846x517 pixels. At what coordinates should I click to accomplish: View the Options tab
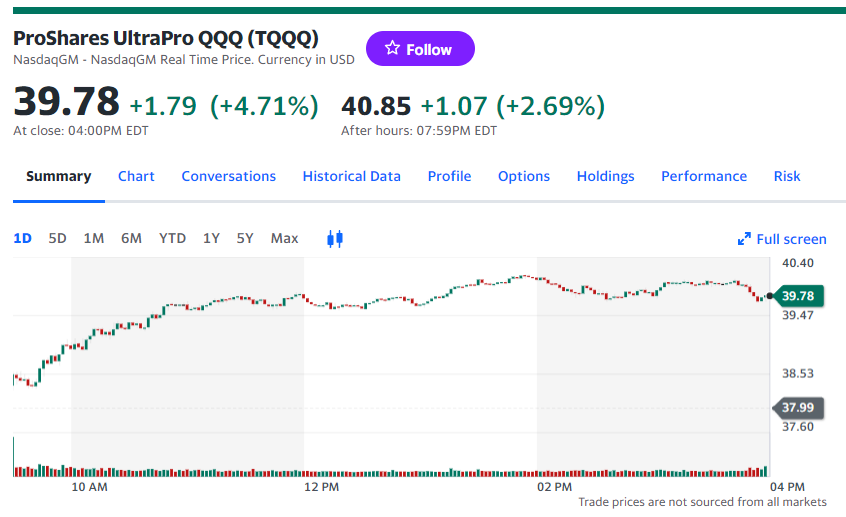pos(524,176)
